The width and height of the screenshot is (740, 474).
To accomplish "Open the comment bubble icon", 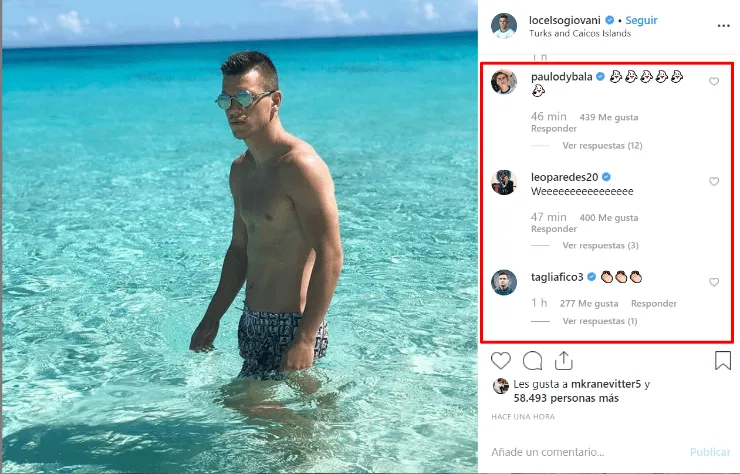I will click(x=532, y=360).
